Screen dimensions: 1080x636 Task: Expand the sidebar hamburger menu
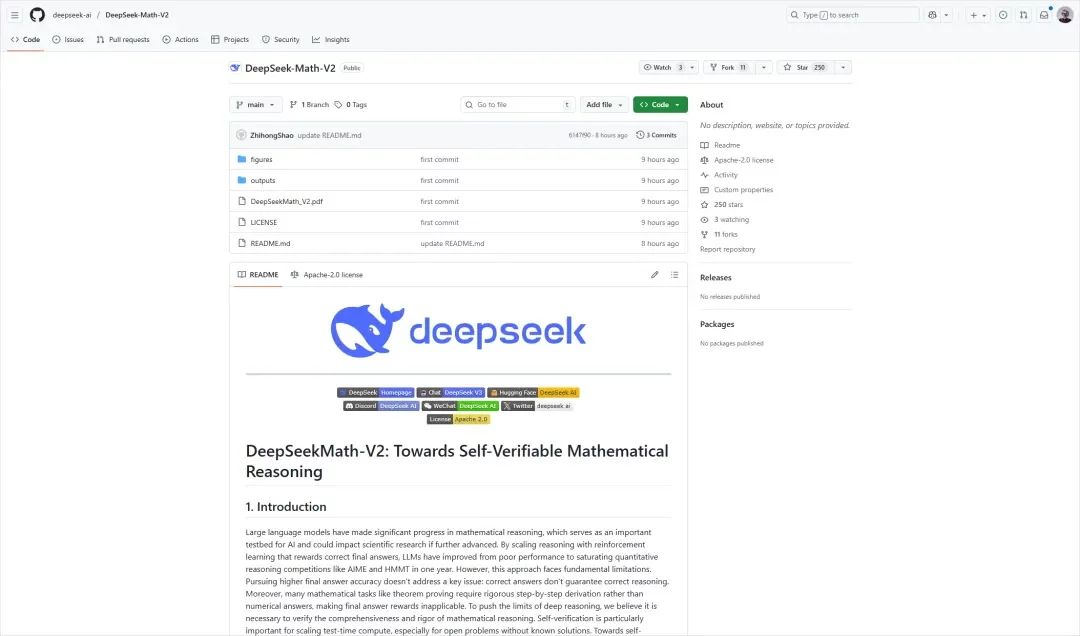point(14,14)
